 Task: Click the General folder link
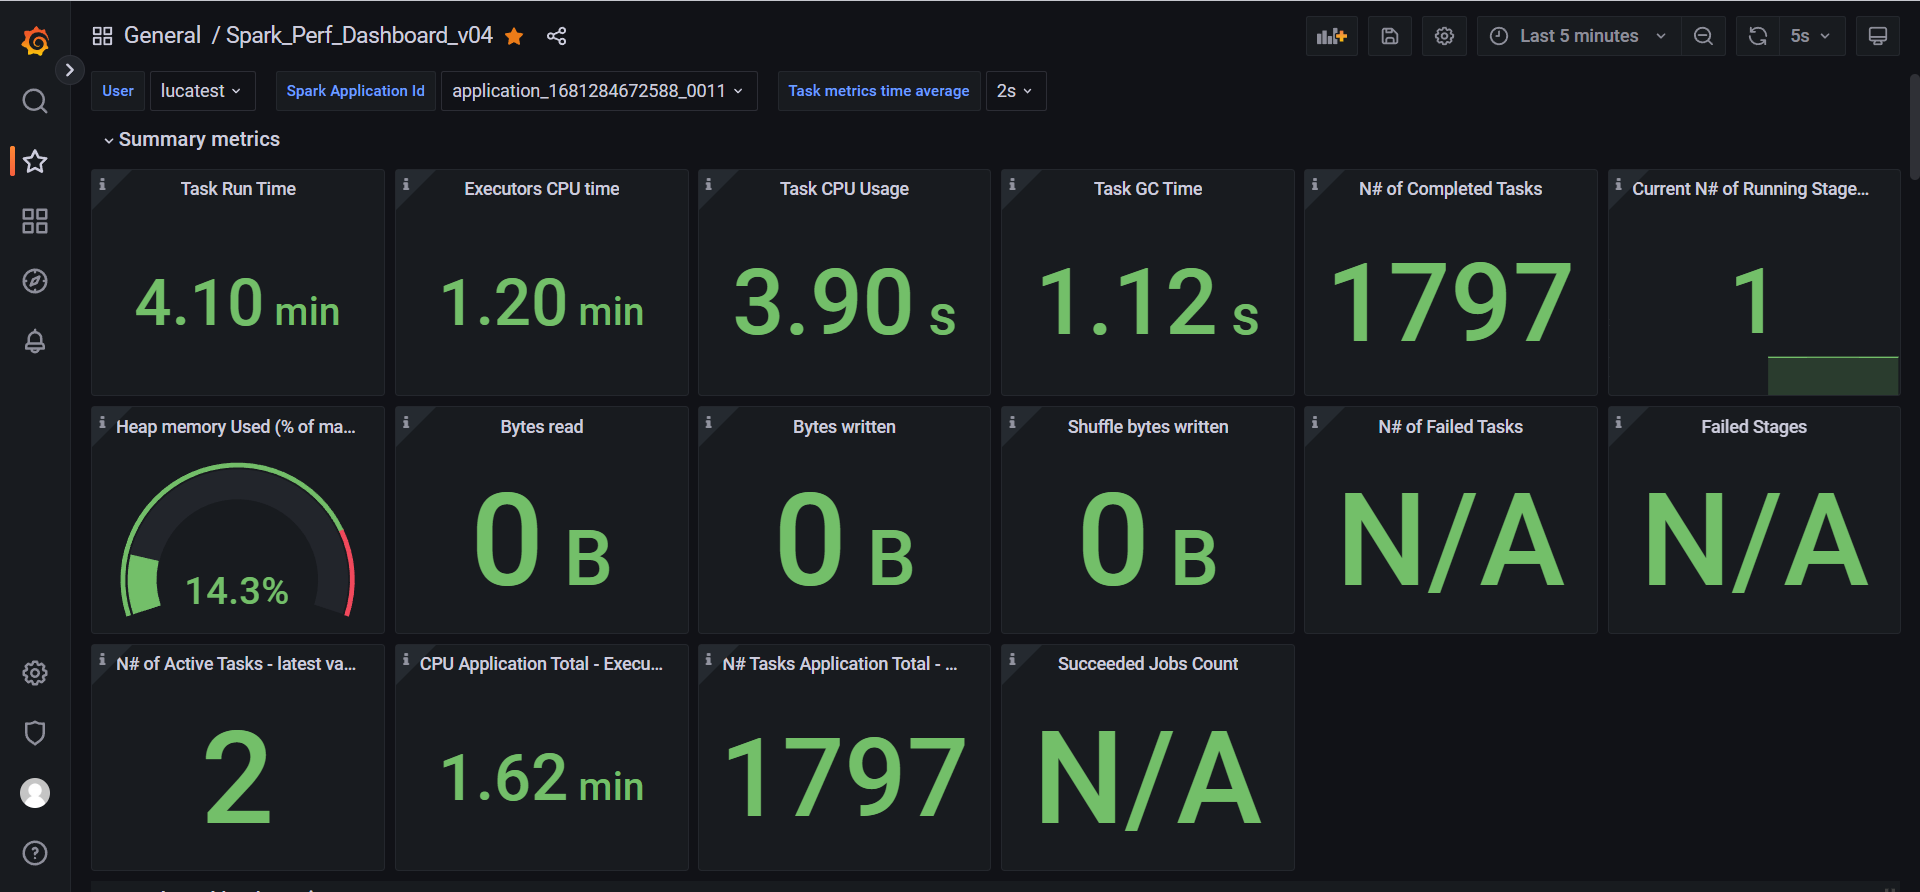tap(162, 36)
